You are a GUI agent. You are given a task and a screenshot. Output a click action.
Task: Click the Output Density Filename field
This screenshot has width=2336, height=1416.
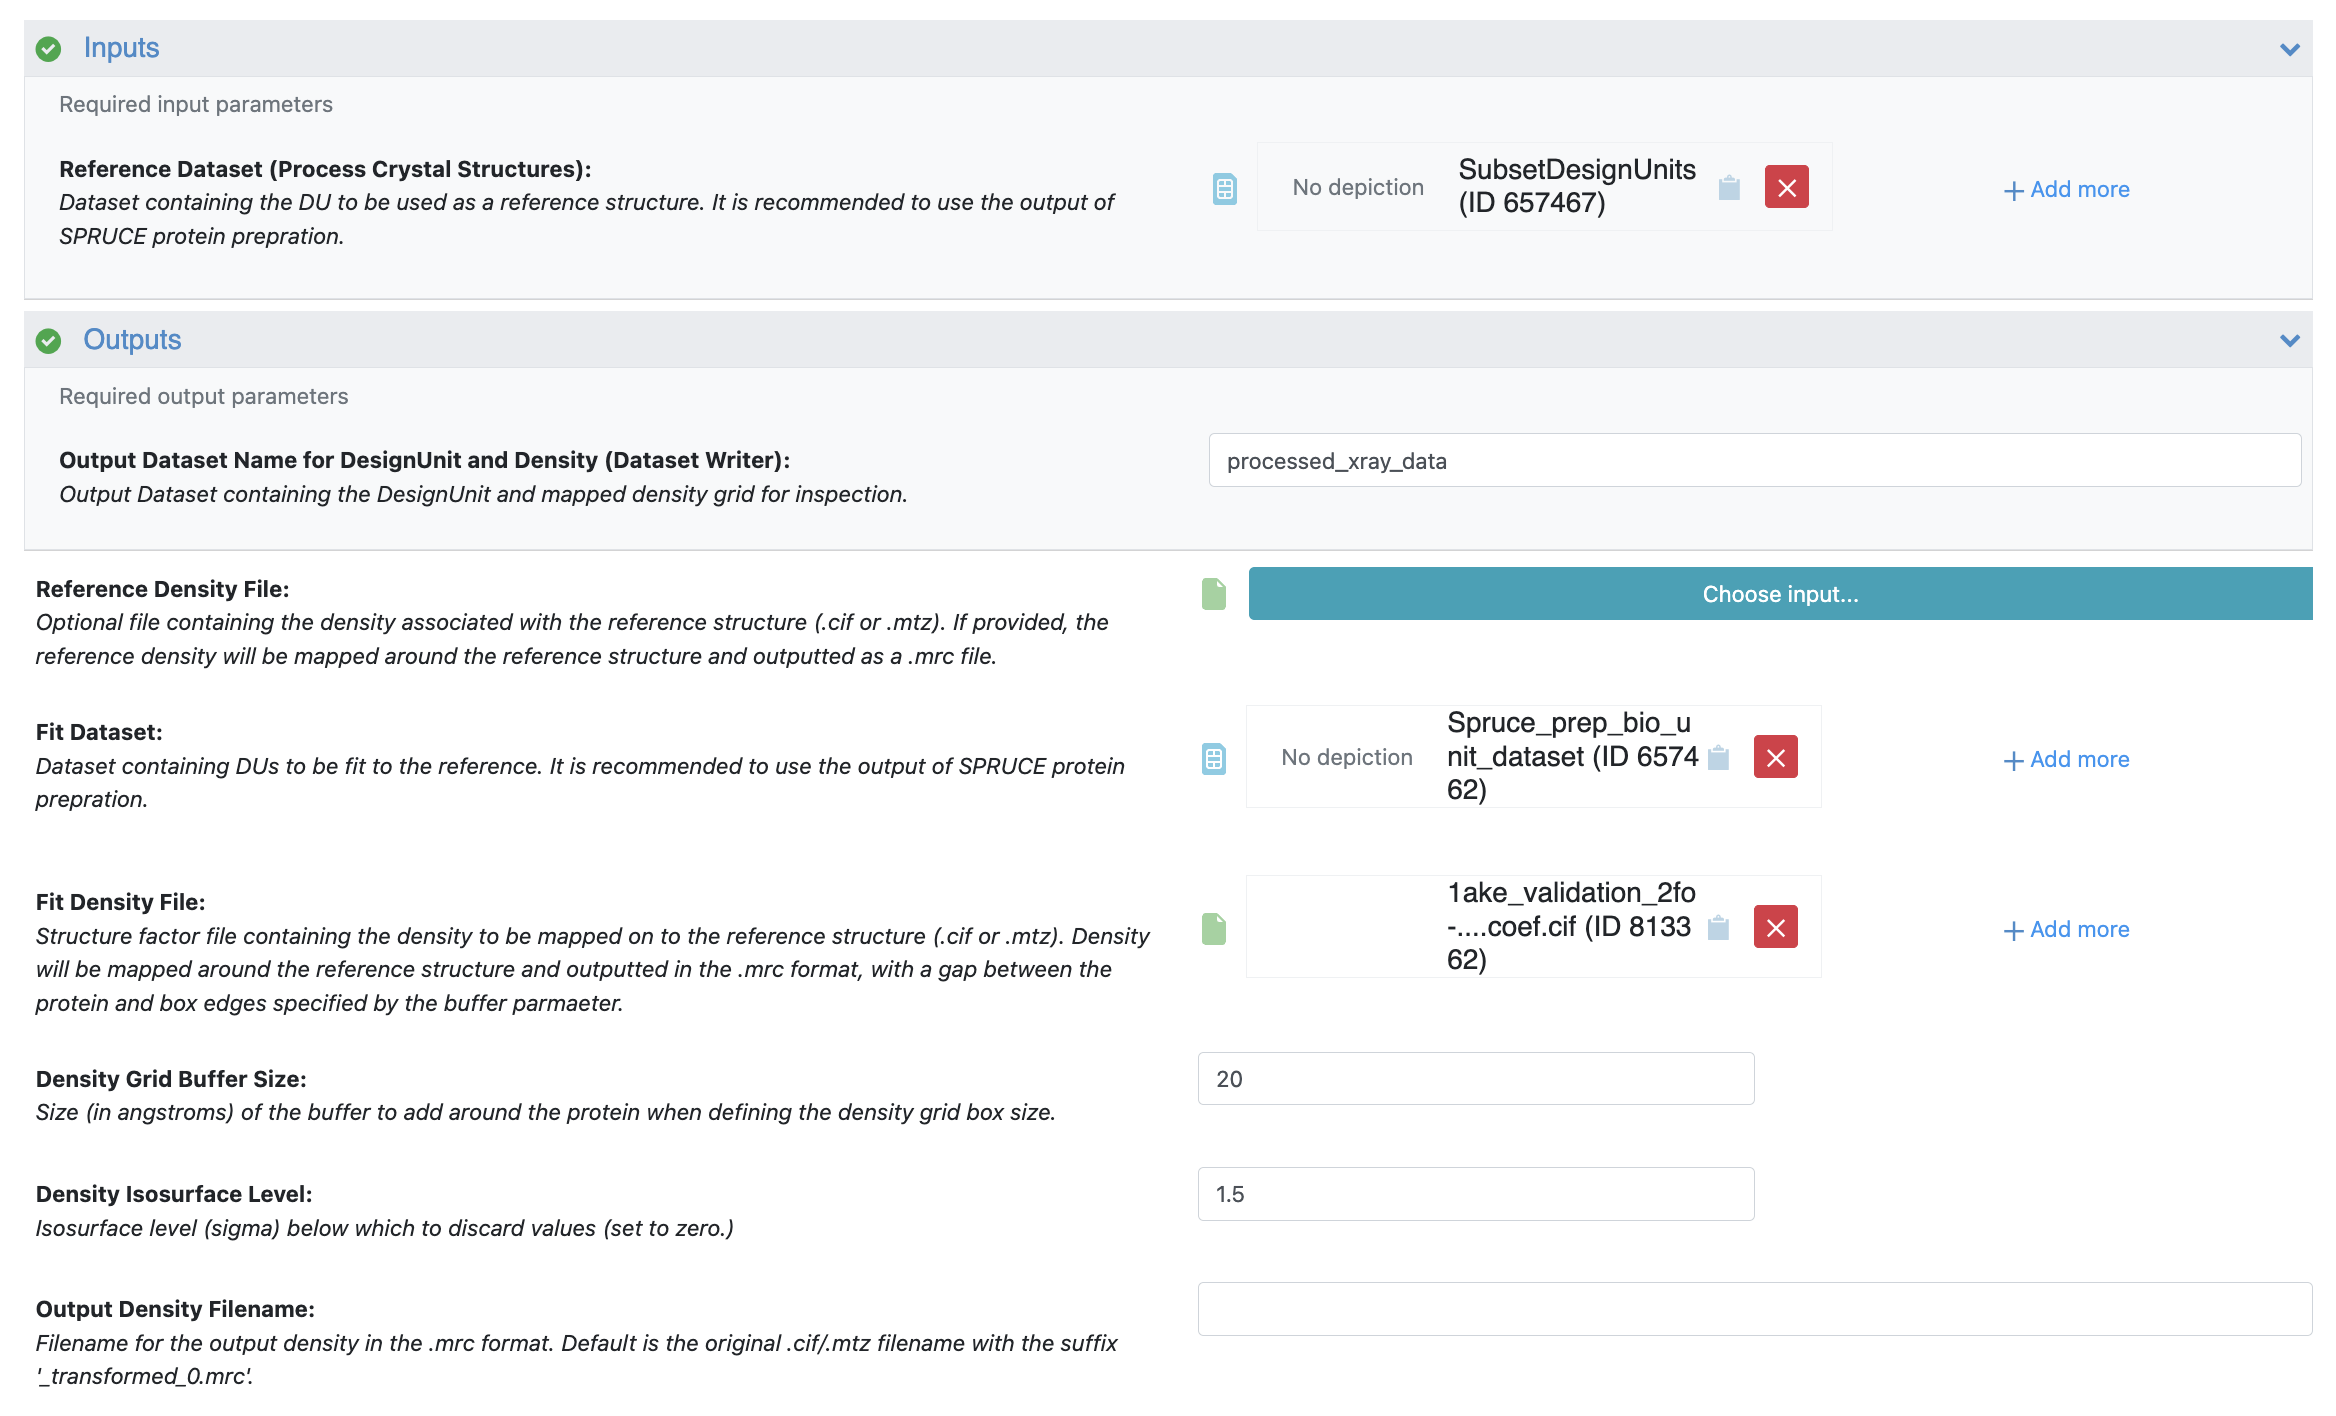[x=1754, y=1309]
